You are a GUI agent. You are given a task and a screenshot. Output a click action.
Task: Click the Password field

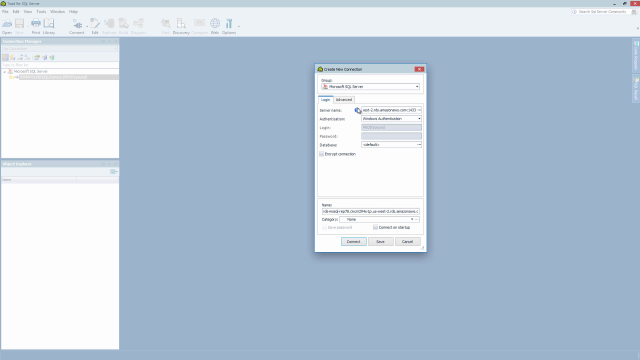tap(391, 136)
